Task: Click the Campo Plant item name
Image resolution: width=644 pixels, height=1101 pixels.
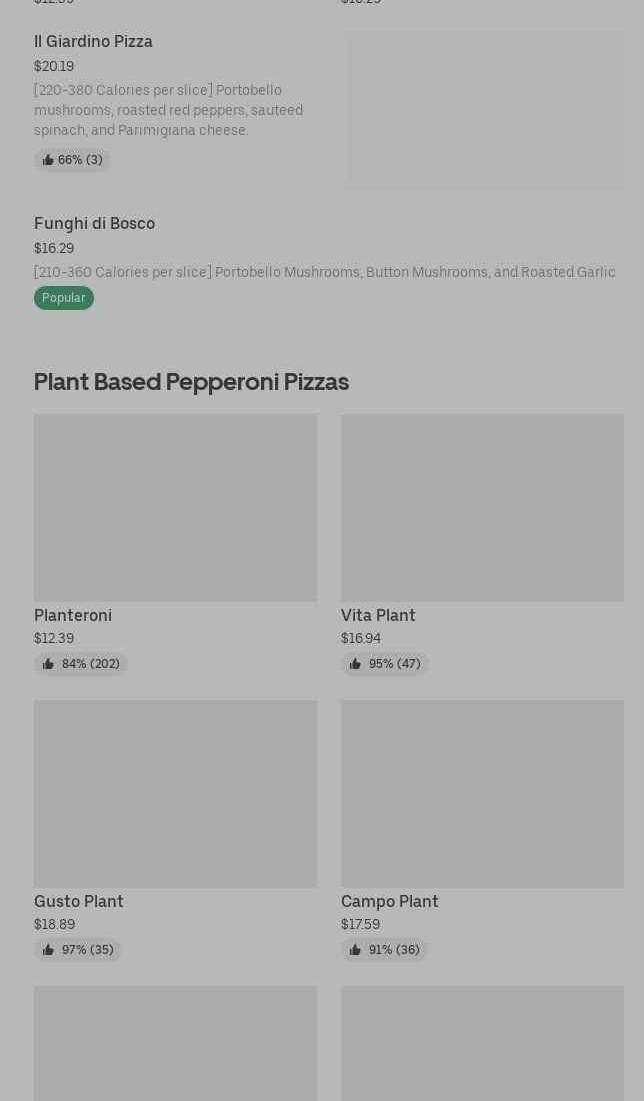Action: pos(390,902)
